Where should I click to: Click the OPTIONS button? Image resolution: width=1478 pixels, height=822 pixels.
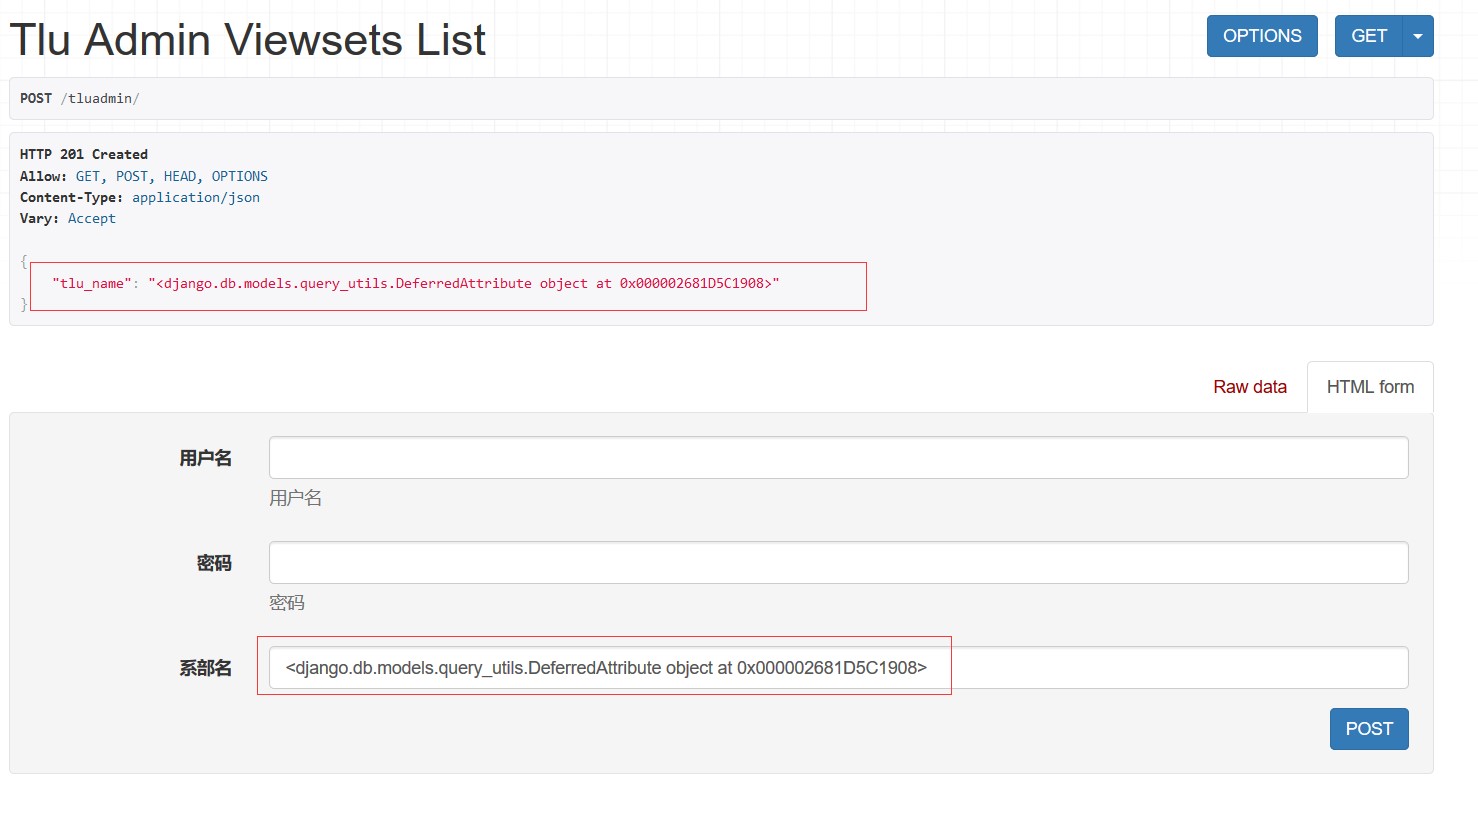pyautogui.click(x=1262, y=36)
